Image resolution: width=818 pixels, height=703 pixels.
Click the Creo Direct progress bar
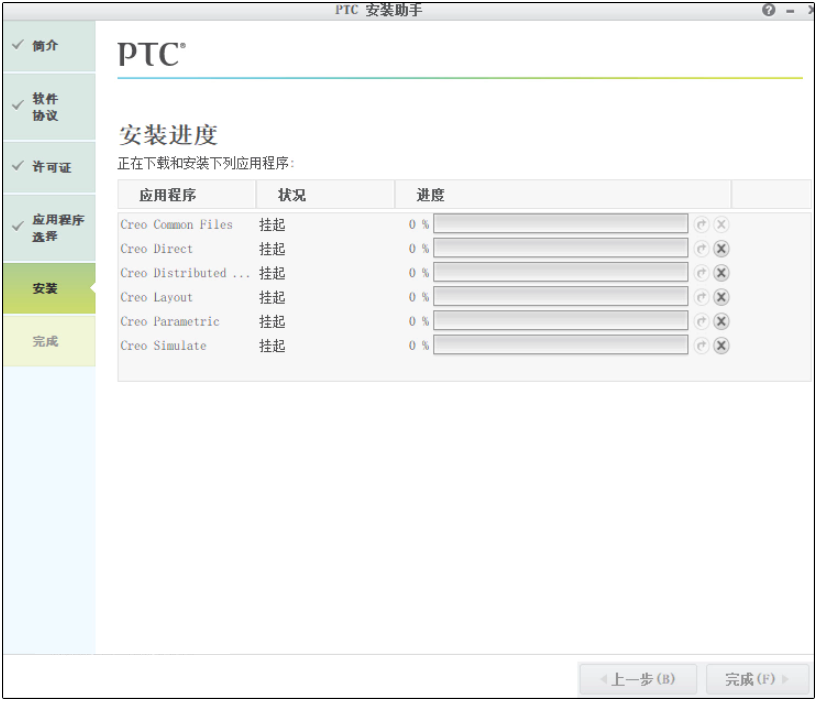560,248
